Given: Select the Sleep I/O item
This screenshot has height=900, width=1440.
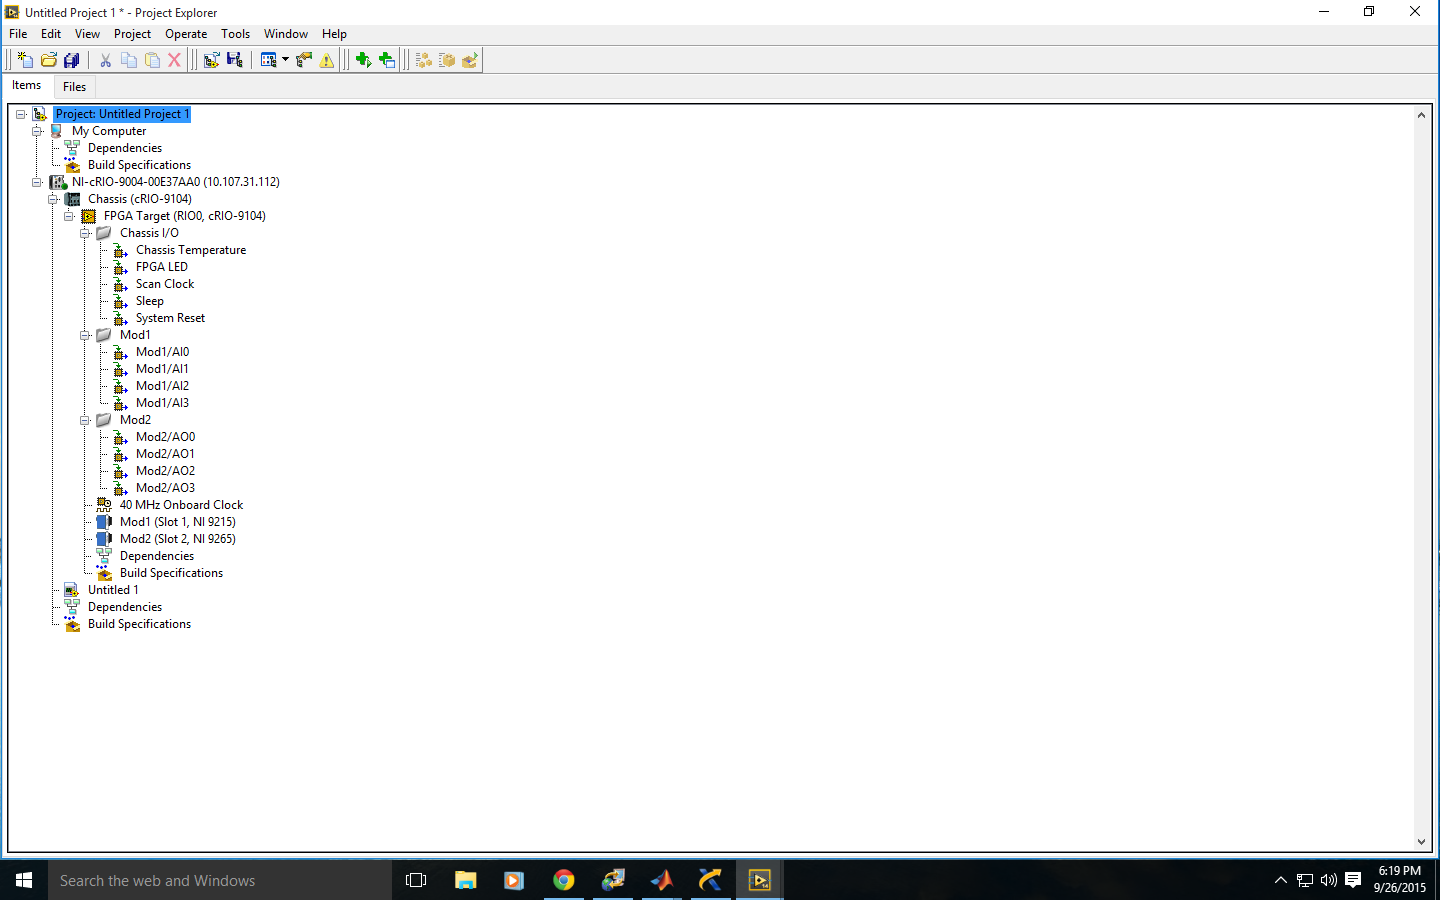Looking at the screenshot, I should [150, 301].
